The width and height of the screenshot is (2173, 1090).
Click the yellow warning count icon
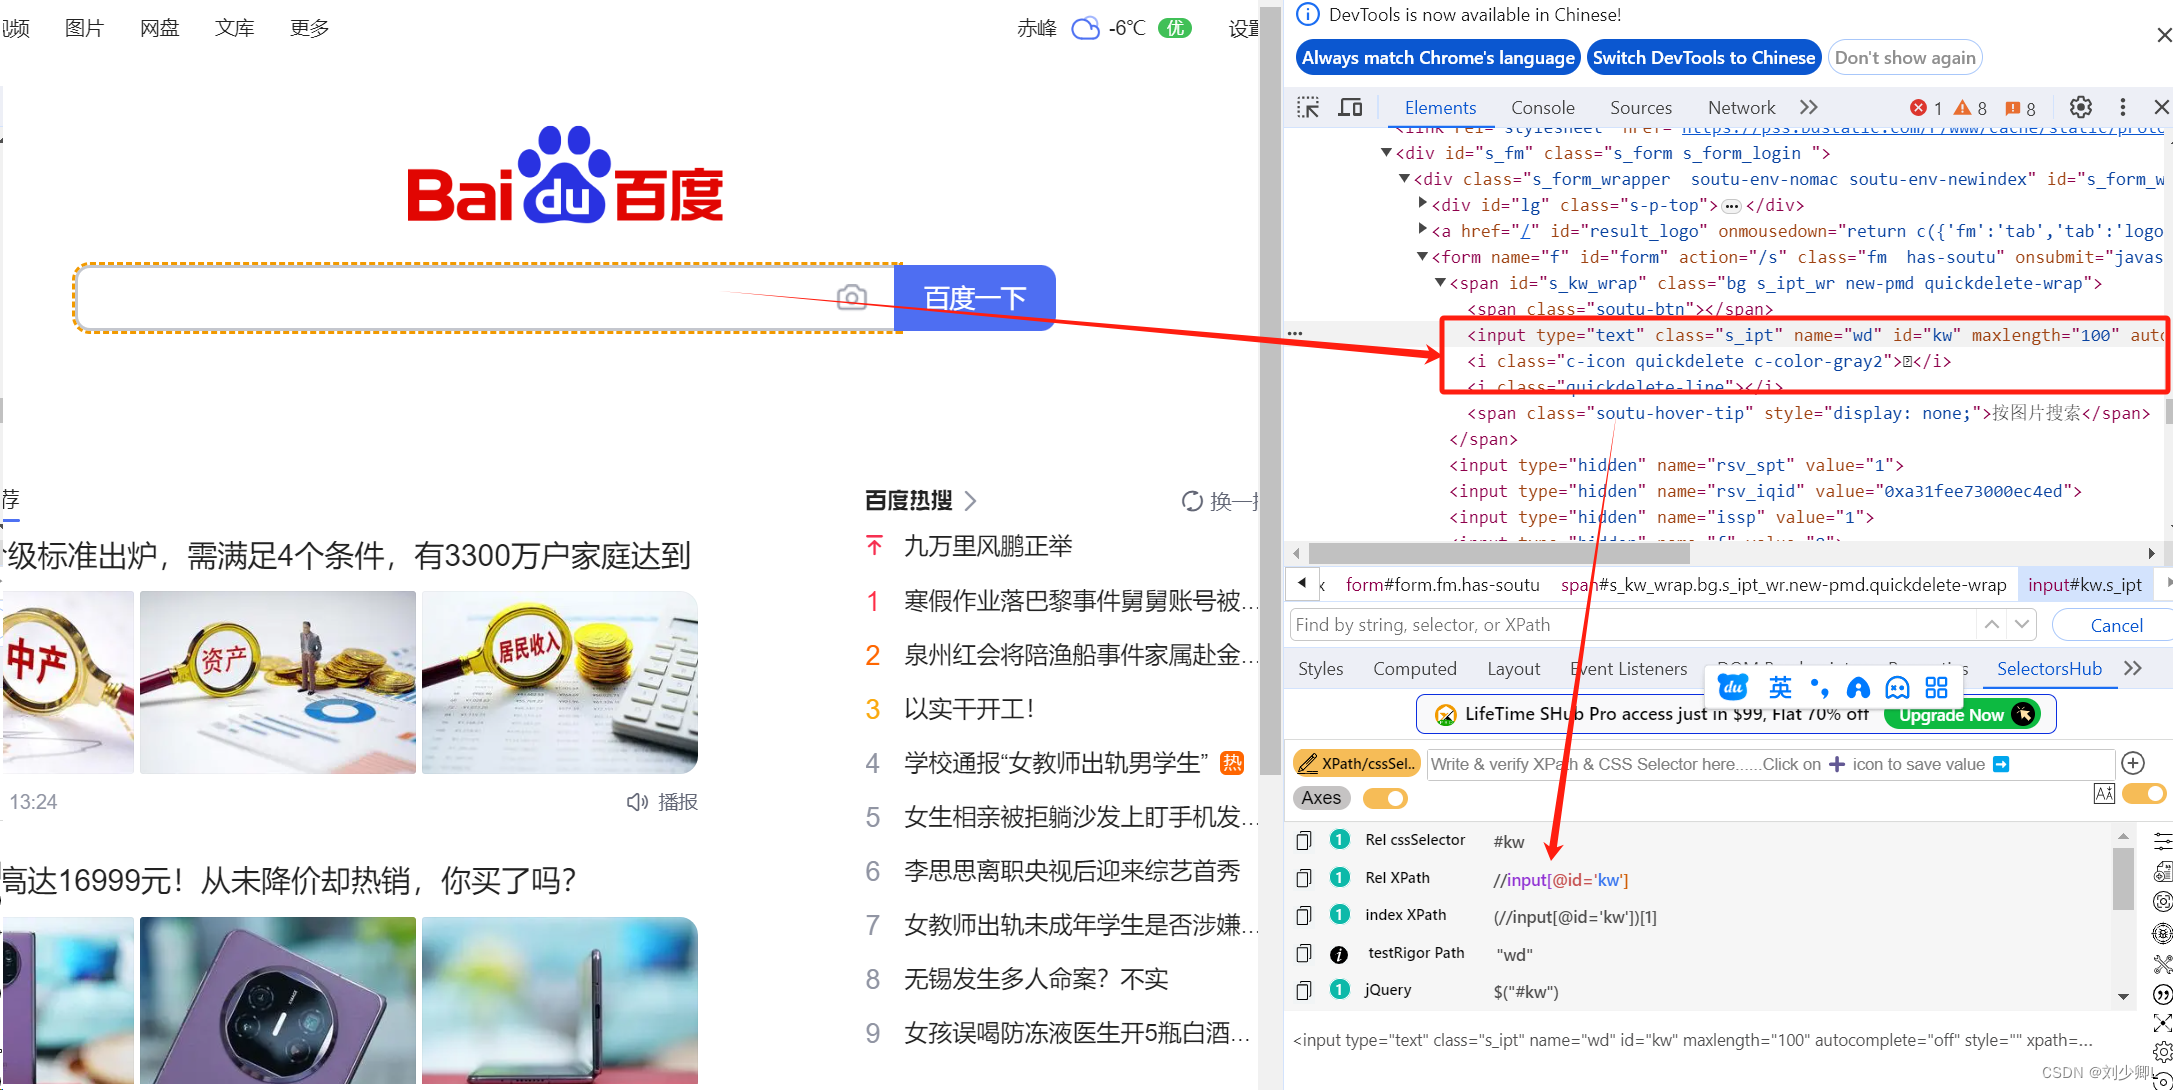(x=1962, y=108)
